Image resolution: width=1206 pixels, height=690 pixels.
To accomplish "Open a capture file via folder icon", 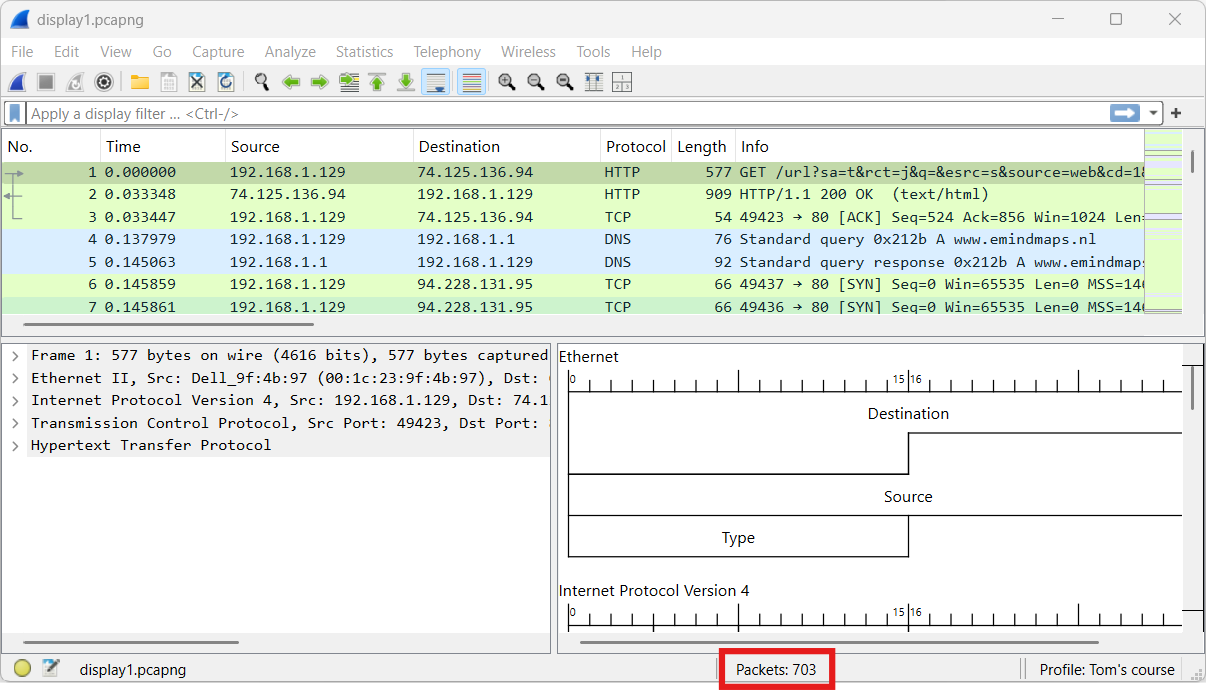I will click(x=140, y=82).
